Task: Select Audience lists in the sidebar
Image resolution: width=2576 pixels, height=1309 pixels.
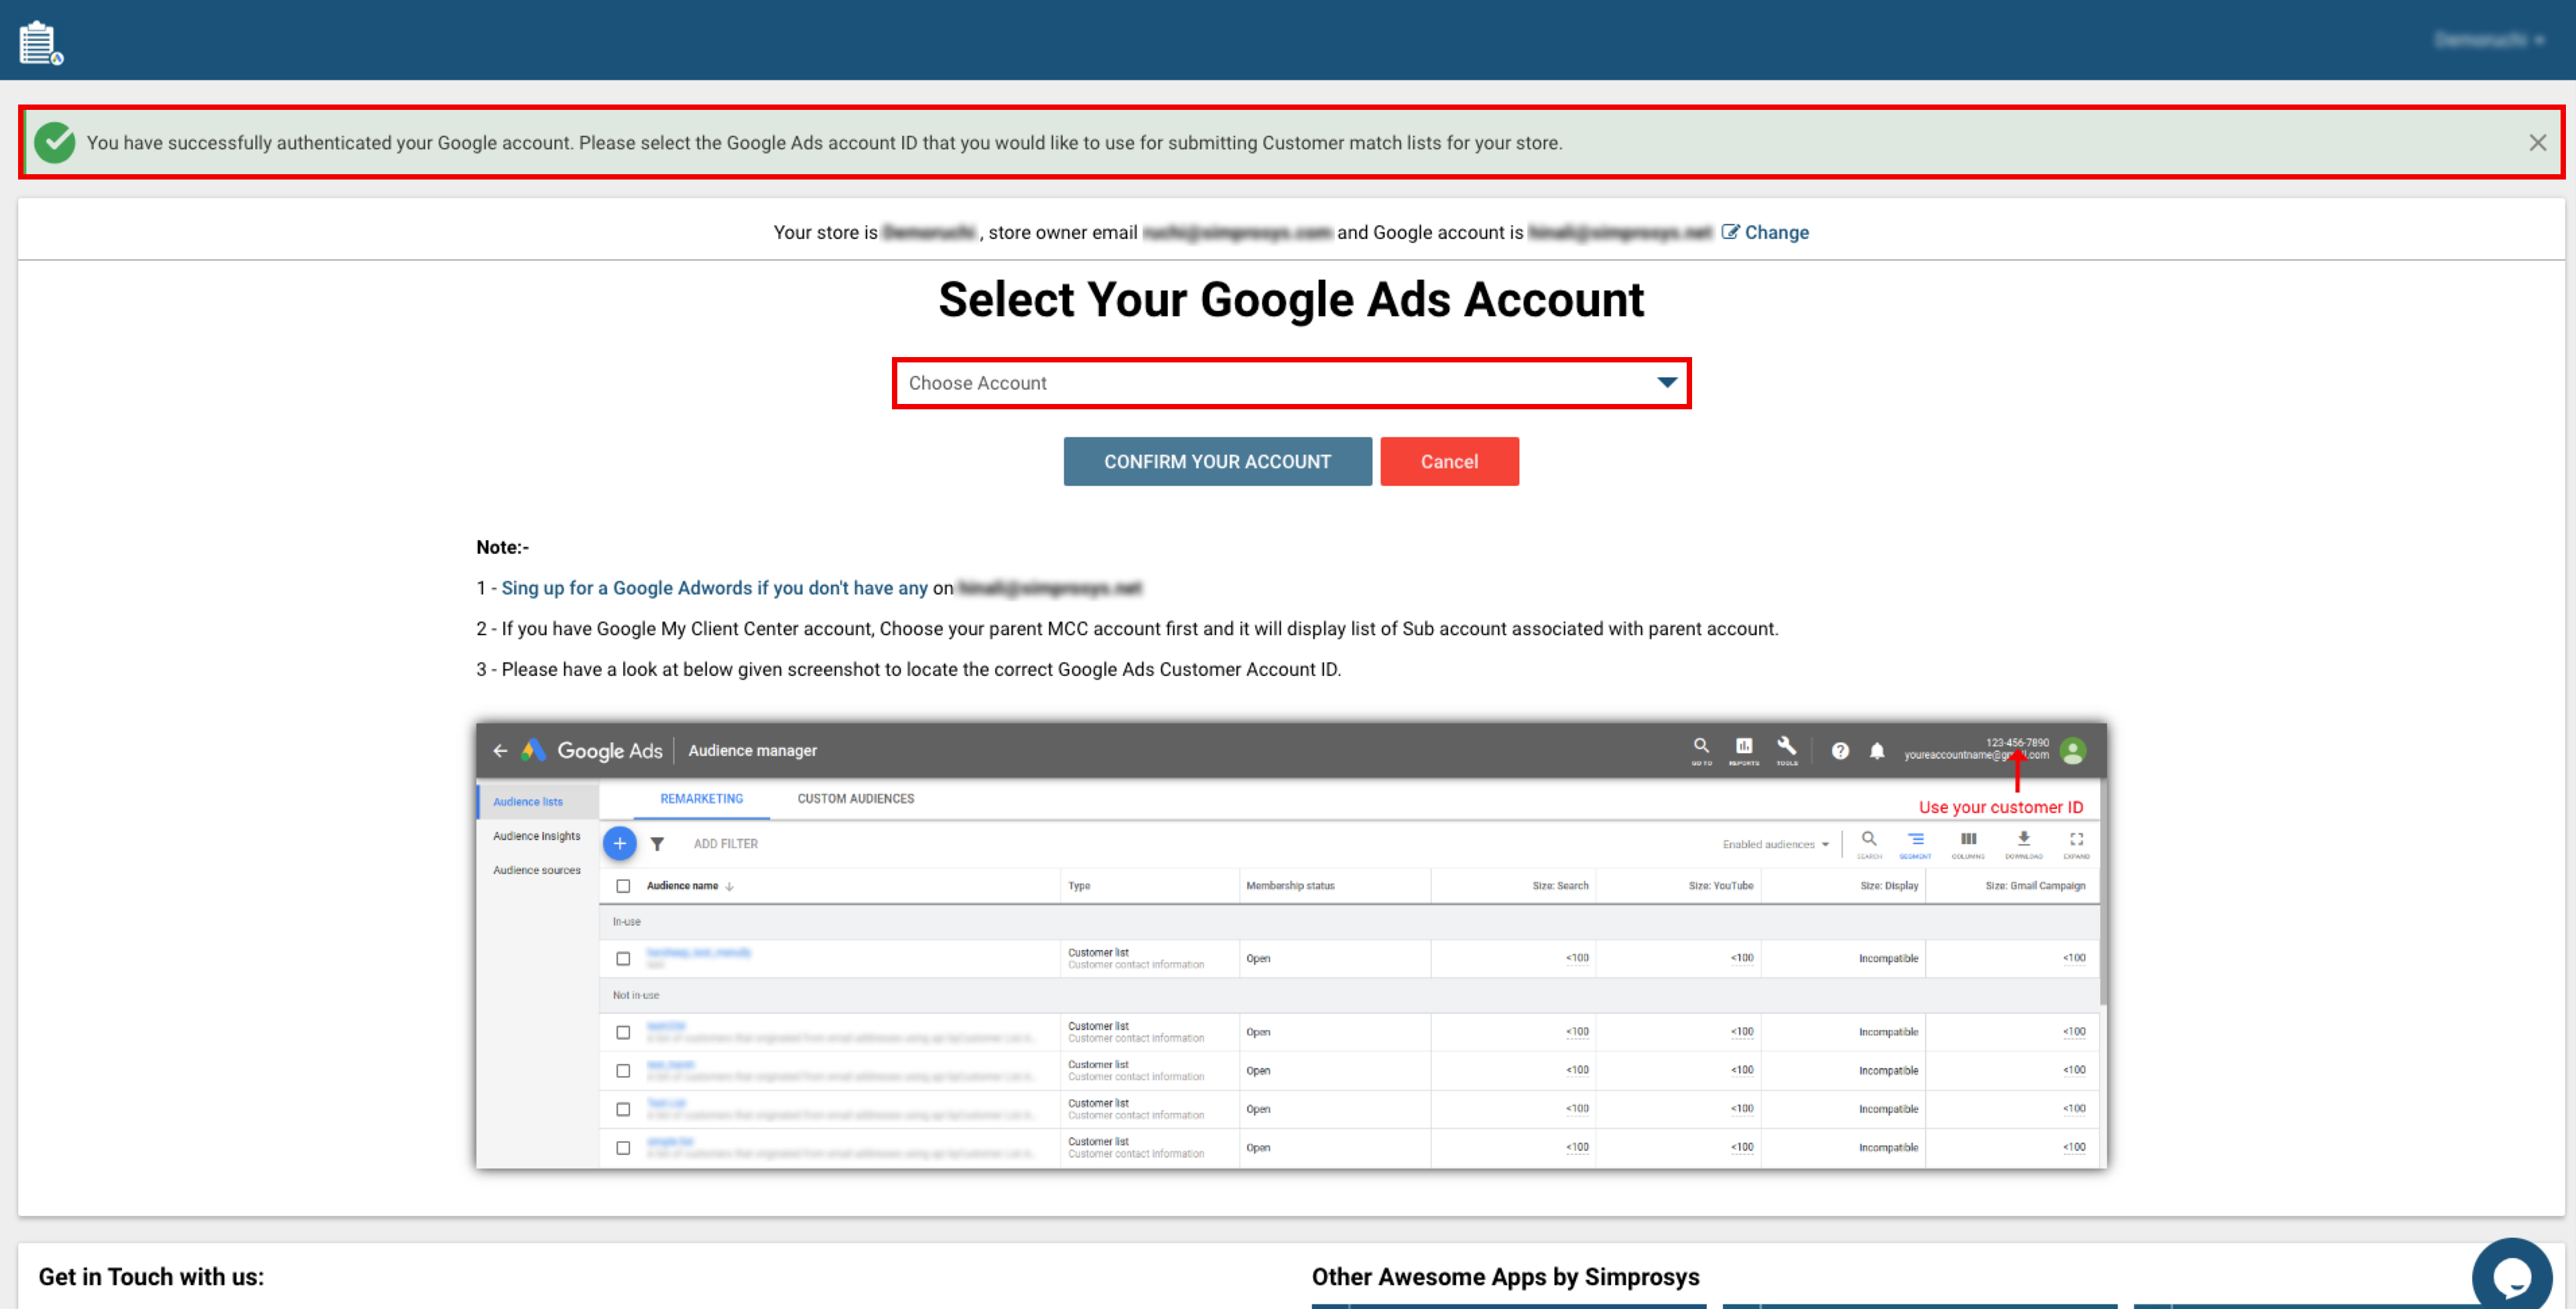Action: [x=528, y=801]
